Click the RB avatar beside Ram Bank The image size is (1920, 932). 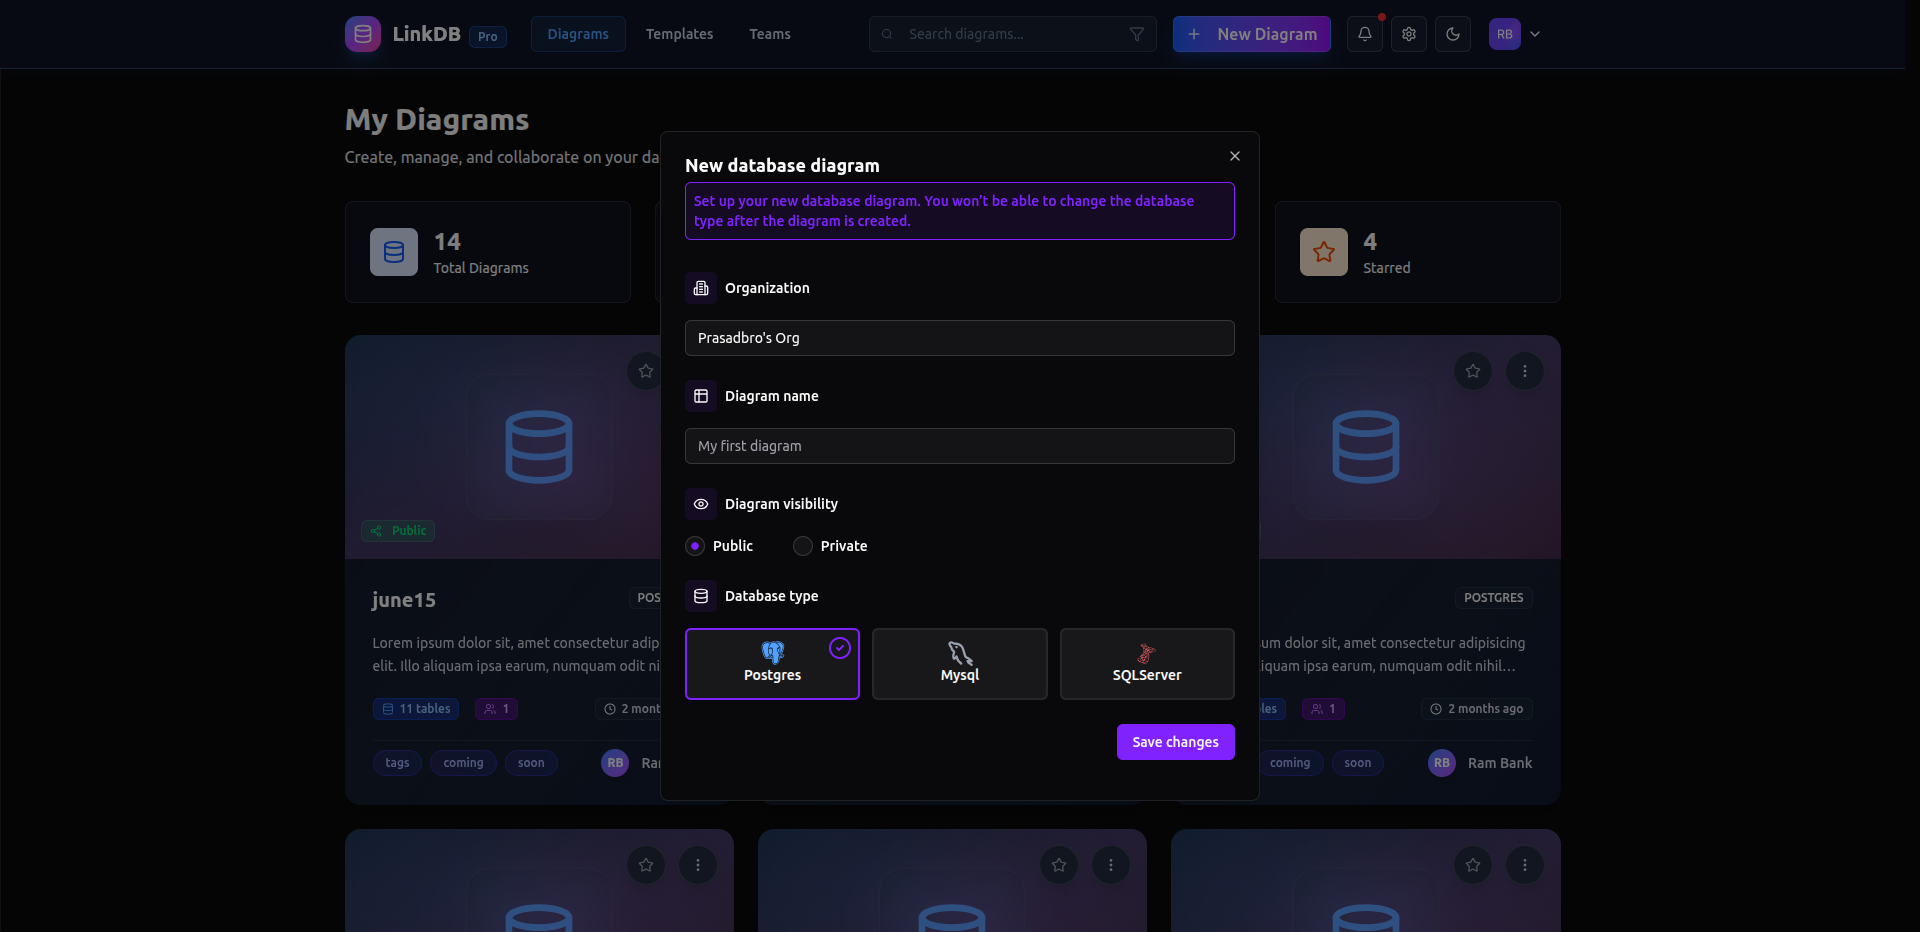coord(1442,763)
